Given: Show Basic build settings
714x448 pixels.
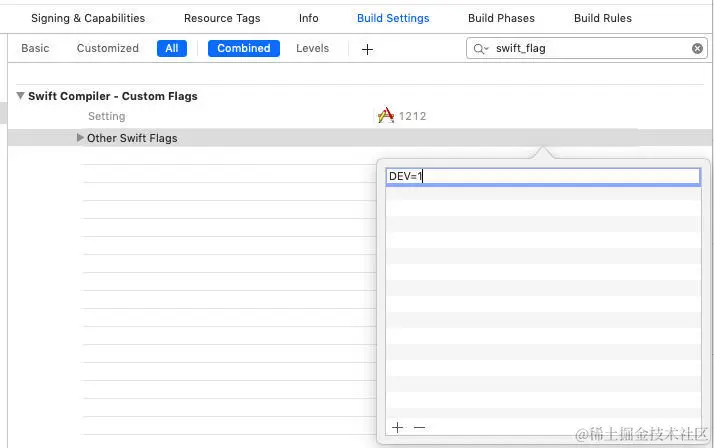Looking at the screenshot, I should pyautogui.click(x=35, y=48).
